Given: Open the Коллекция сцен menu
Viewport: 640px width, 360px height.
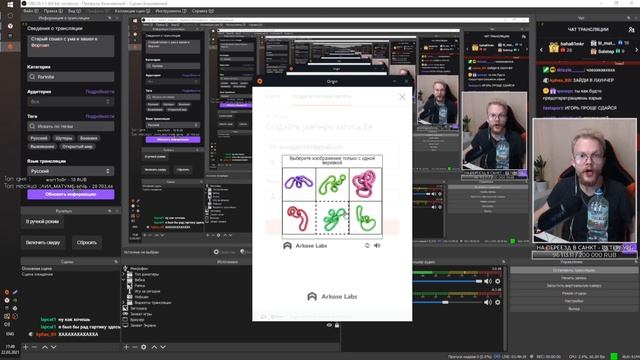Looking at the screenshot, I should point(132,11).
